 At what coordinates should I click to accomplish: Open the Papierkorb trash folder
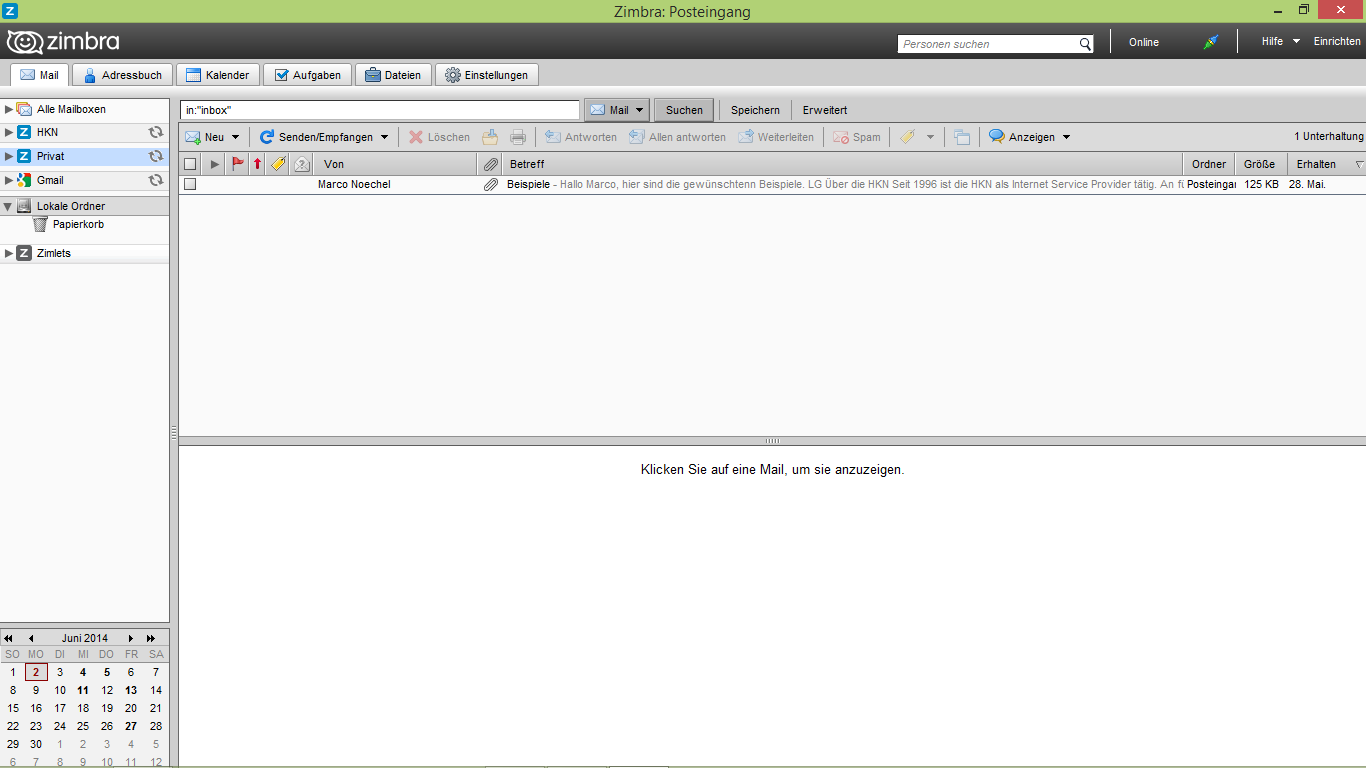click(x=78, y=225)
